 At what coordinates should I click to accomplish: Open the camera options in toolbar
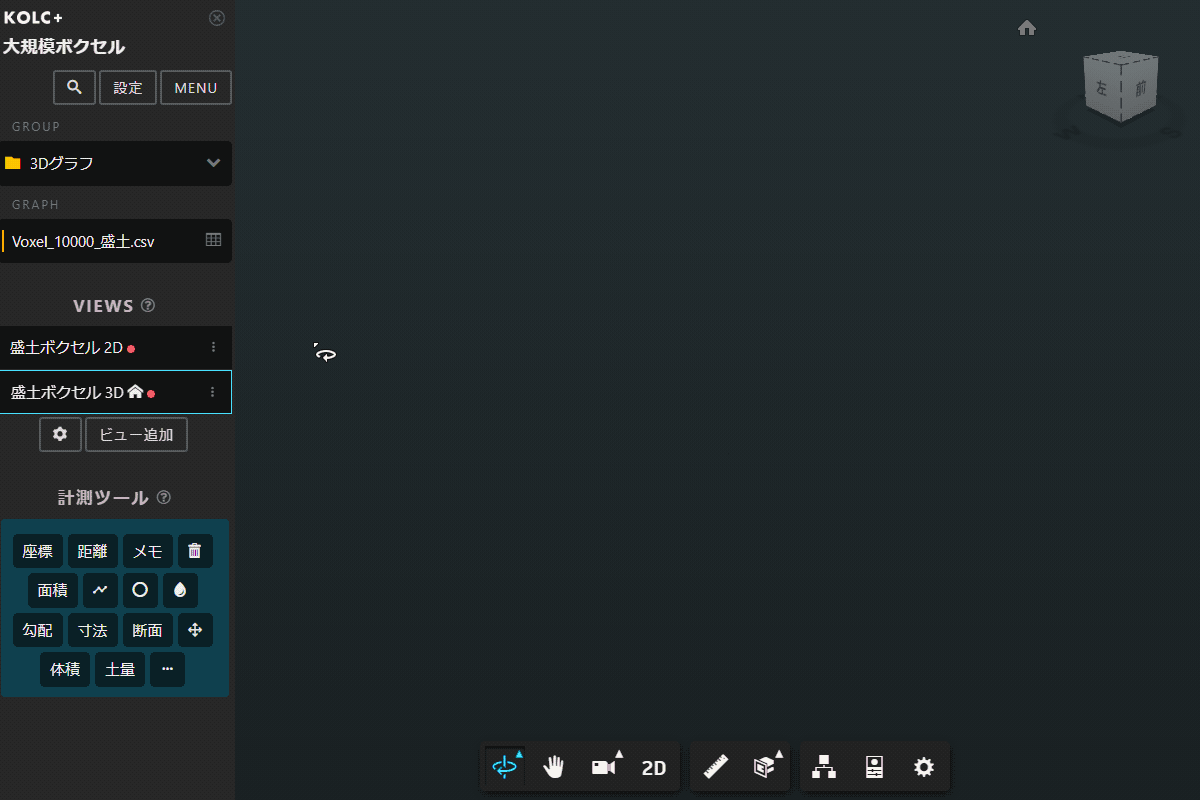[x=604, y=767]
